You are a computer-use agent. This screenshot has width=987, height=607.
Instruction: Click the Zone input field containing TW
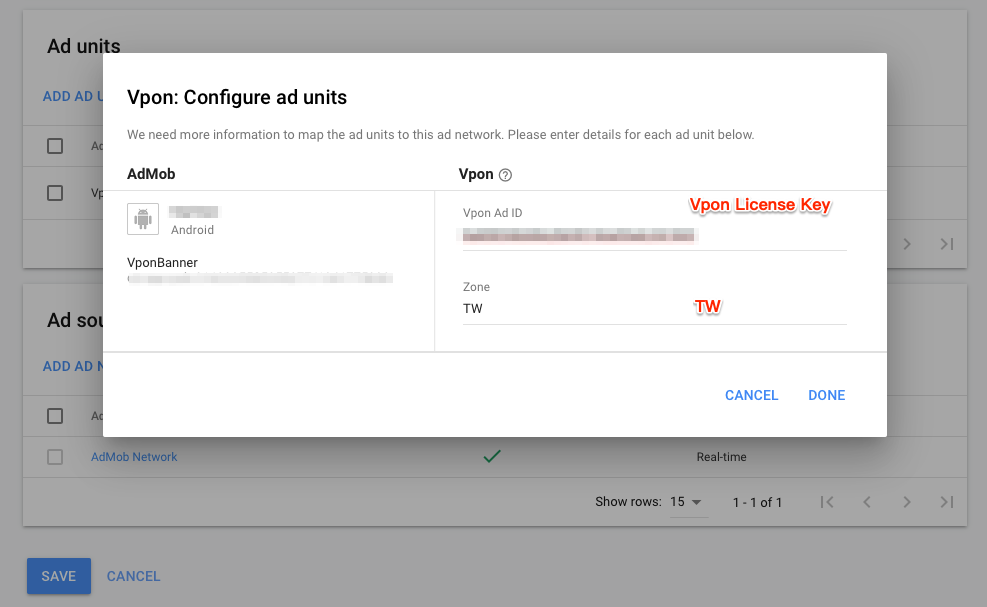click(x=655, y=309)
